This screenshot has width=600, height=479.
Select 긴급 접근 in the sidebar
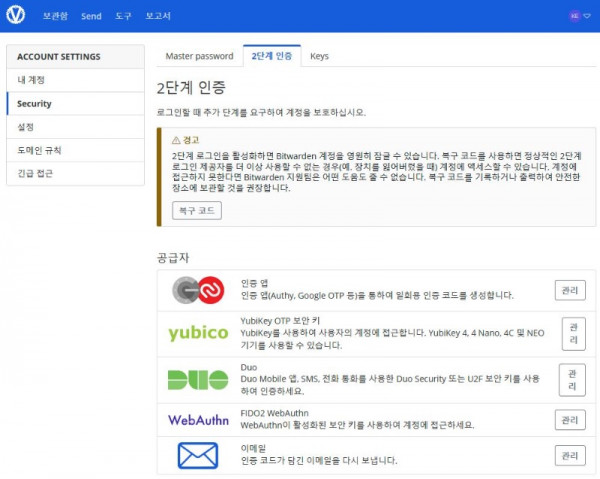tap(35, 173)
